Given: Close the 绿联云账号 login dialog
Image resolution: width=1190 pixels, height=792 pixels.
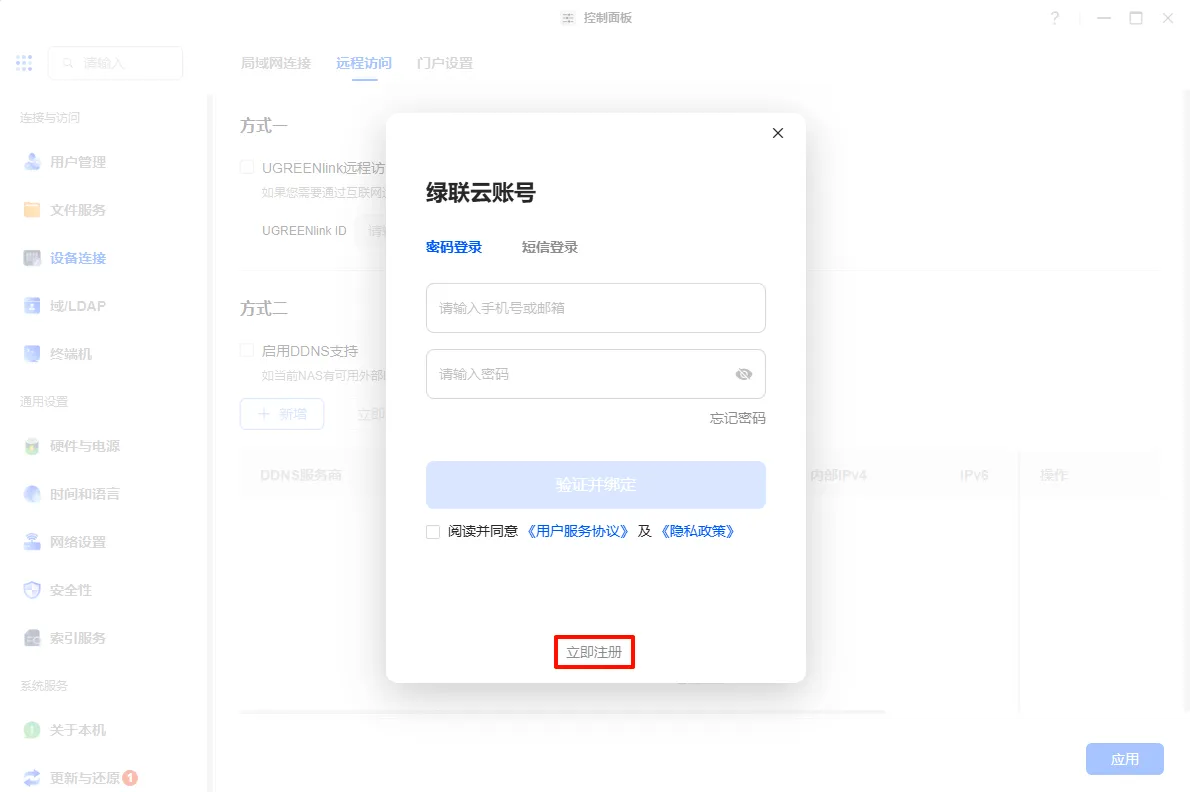Looking at the screenshot, I should [x=778, y=133].
